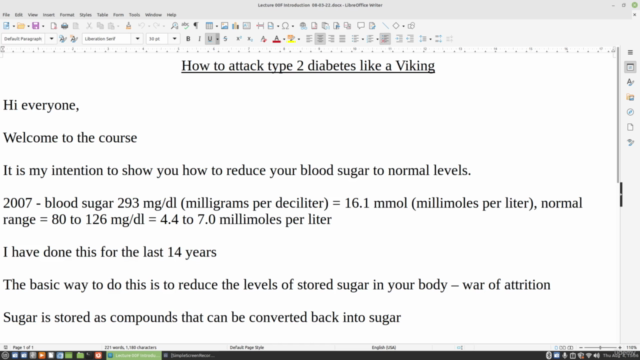The image size is (640, 360).
Task: Open the sidebar Properties panel
Action: (x=630, y=67)
